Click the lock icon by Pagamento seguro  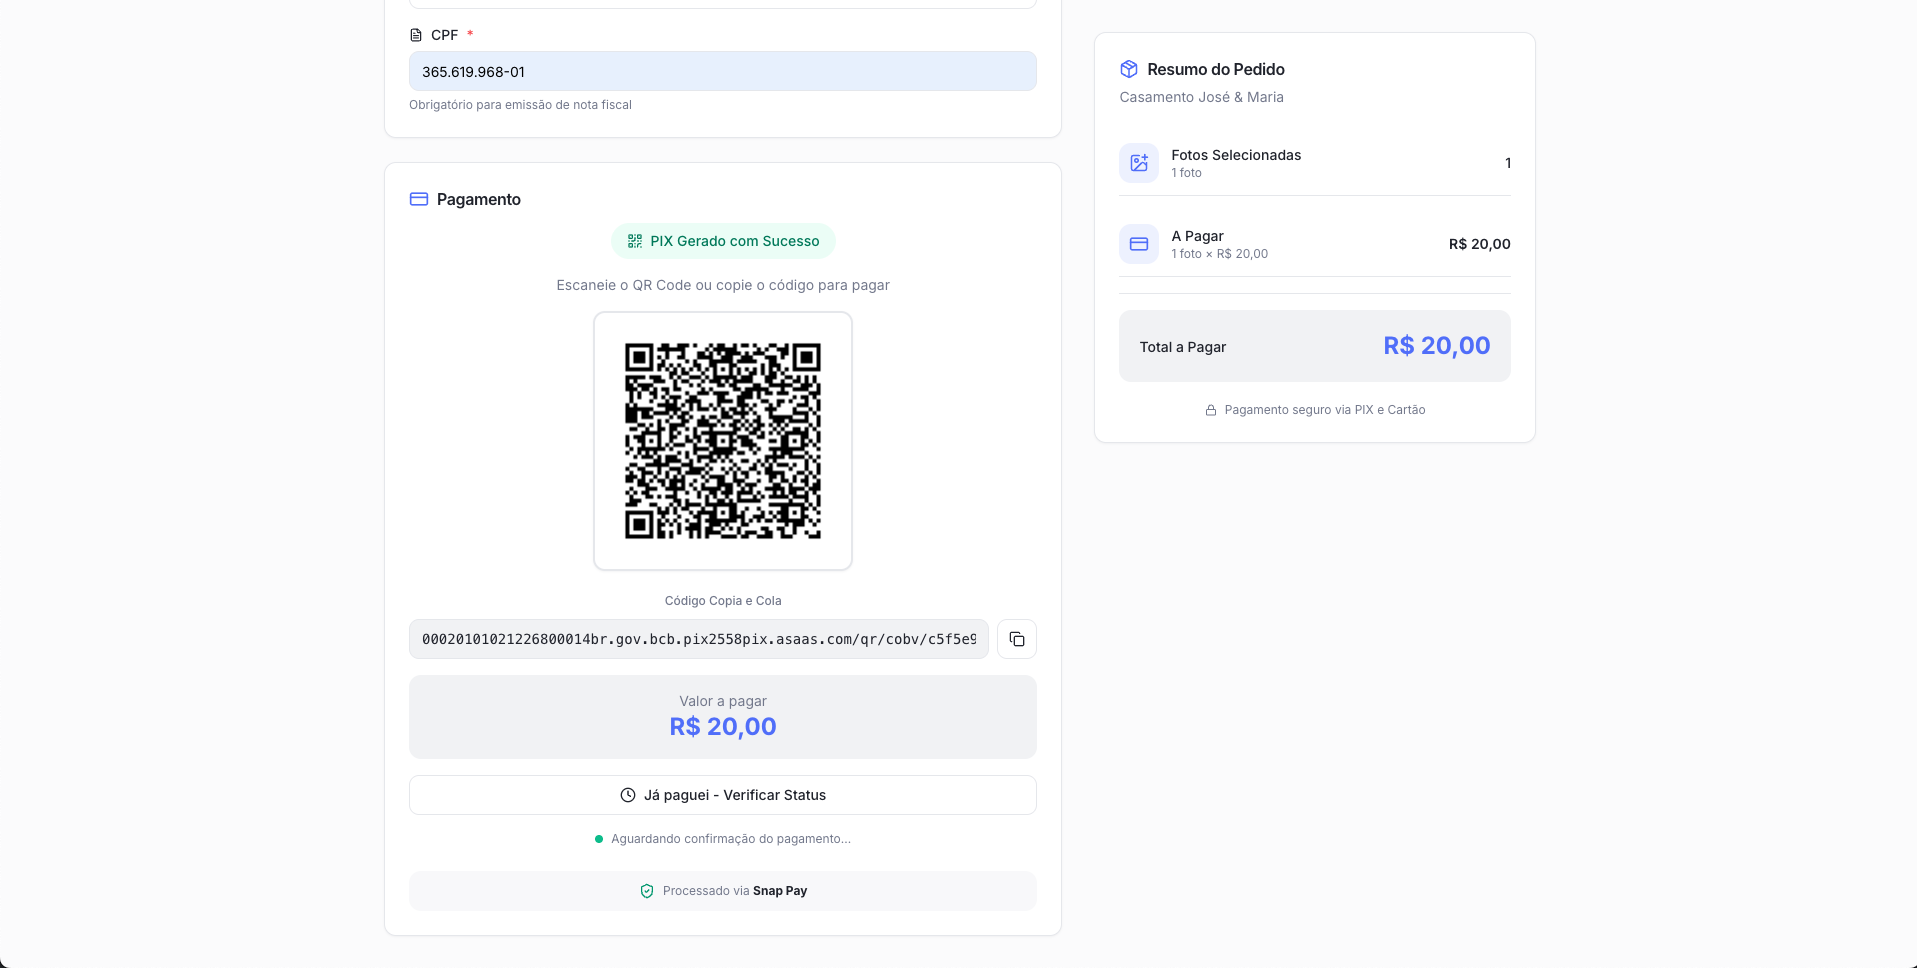tap(1211, 410)
